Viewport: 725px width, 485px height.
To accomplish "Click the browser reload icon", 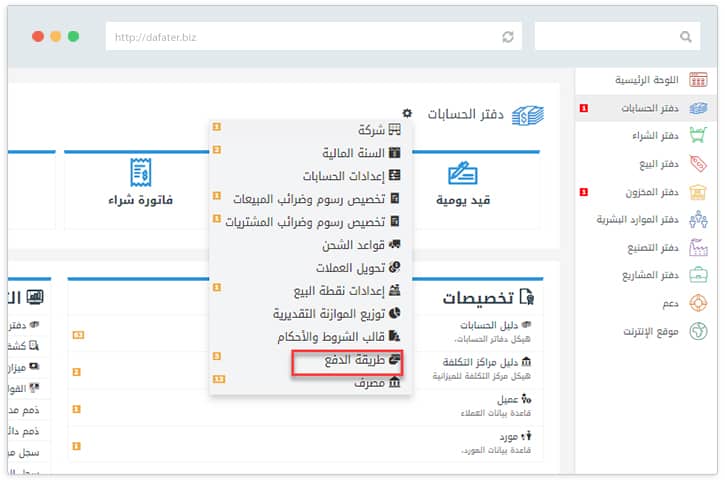I will click(x=508, y=37).
